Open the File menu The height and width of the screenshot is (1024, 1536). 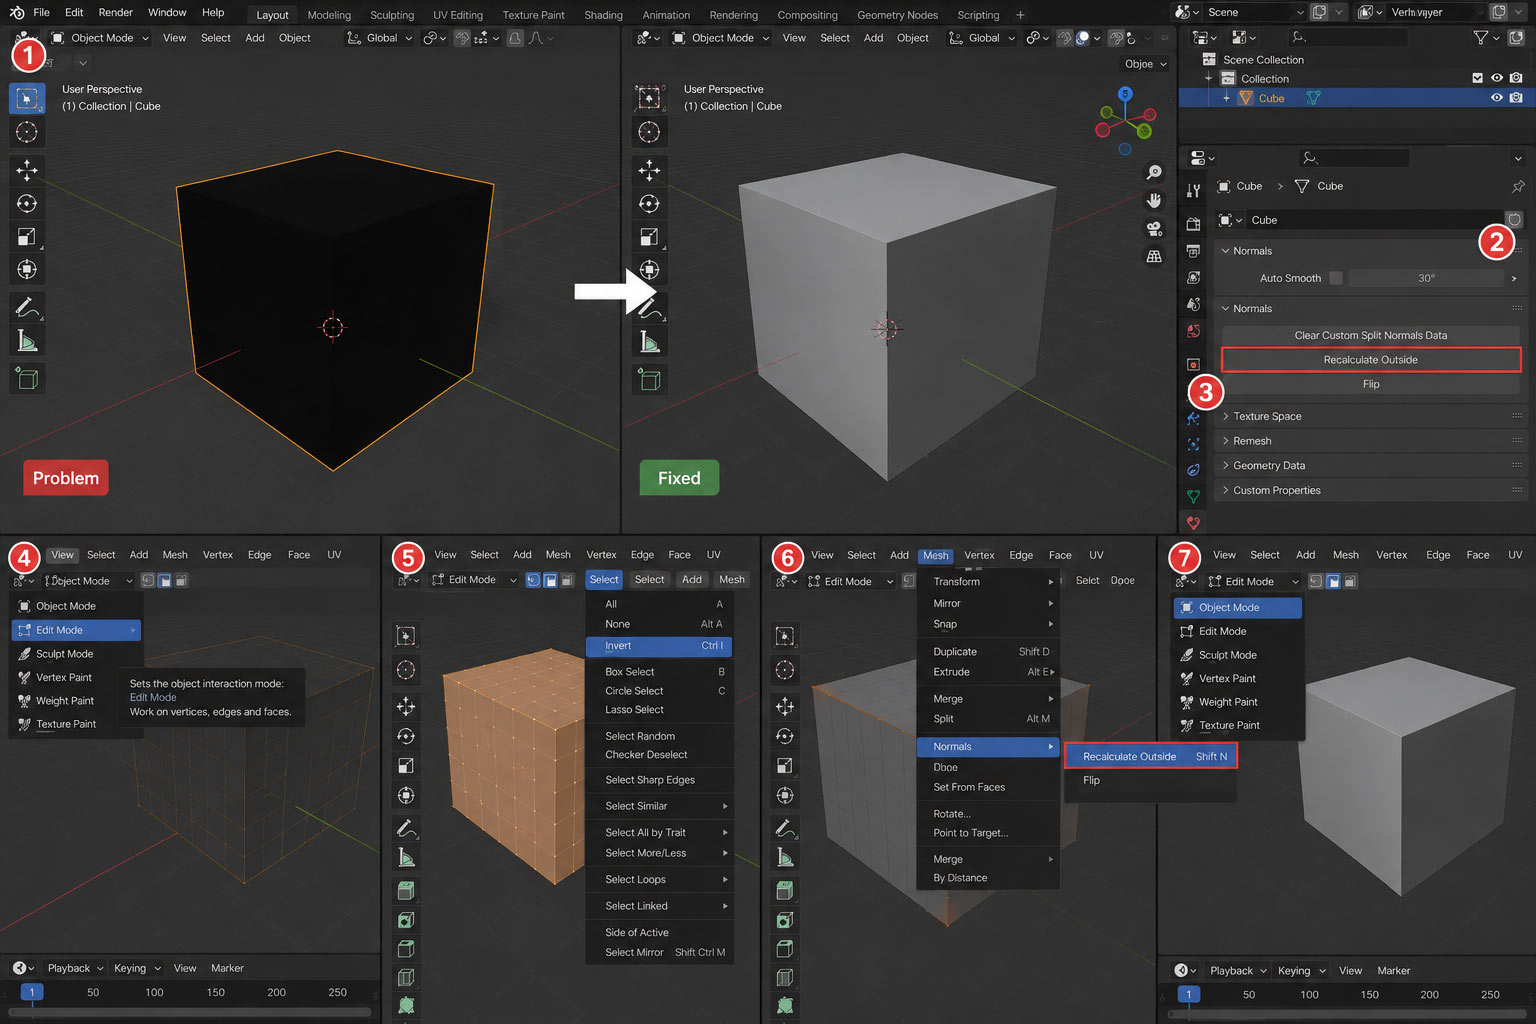coord(41,12)
